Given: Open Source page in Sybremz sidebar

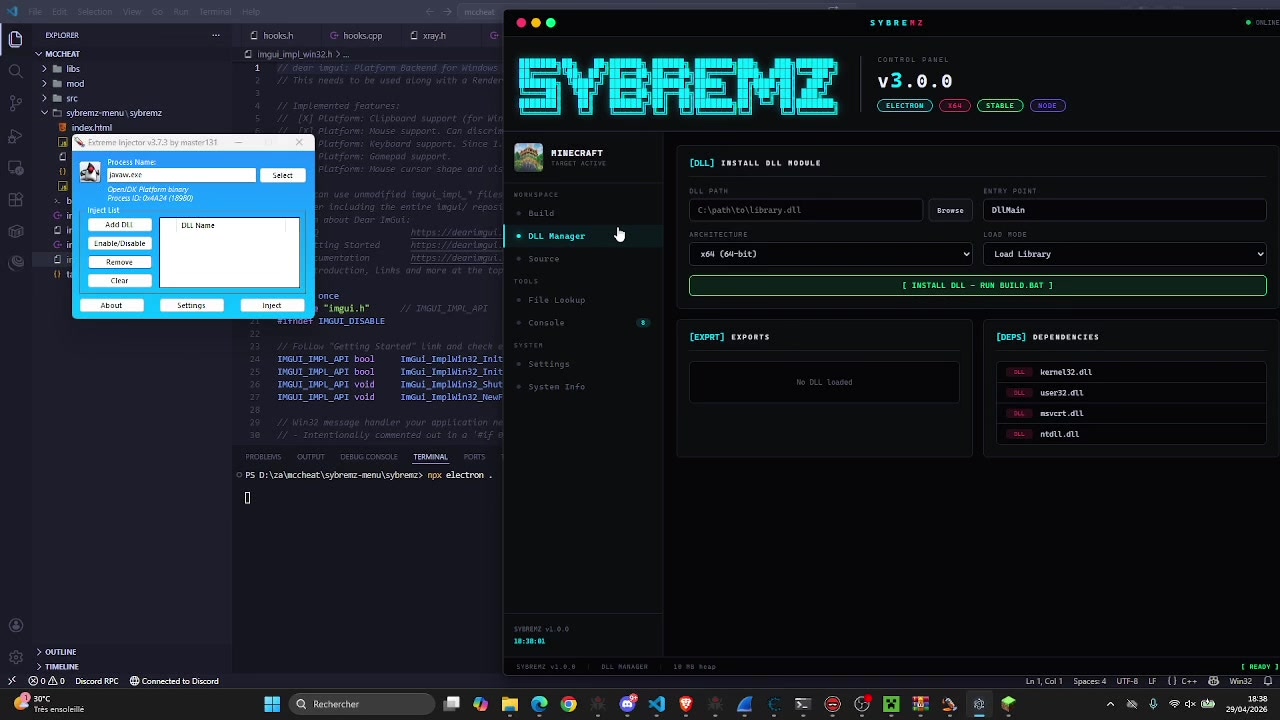Looking at the screenshot, I should [x=585, y=259].
